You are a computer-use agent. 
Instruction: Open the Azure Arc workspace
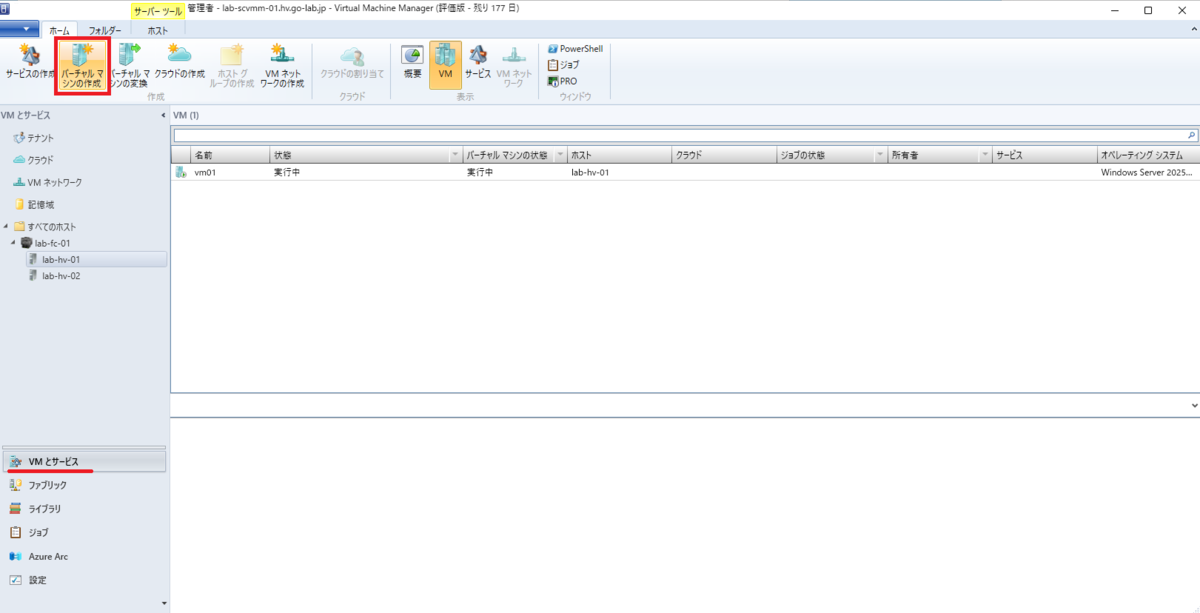click(84, 556)
